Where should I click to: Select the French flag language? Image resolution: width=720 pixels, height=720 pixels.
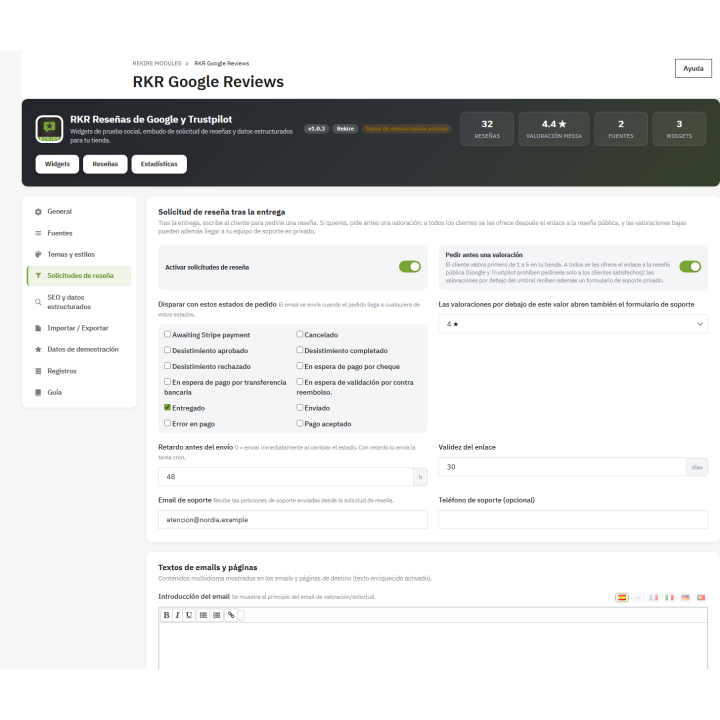pos(653,597)
